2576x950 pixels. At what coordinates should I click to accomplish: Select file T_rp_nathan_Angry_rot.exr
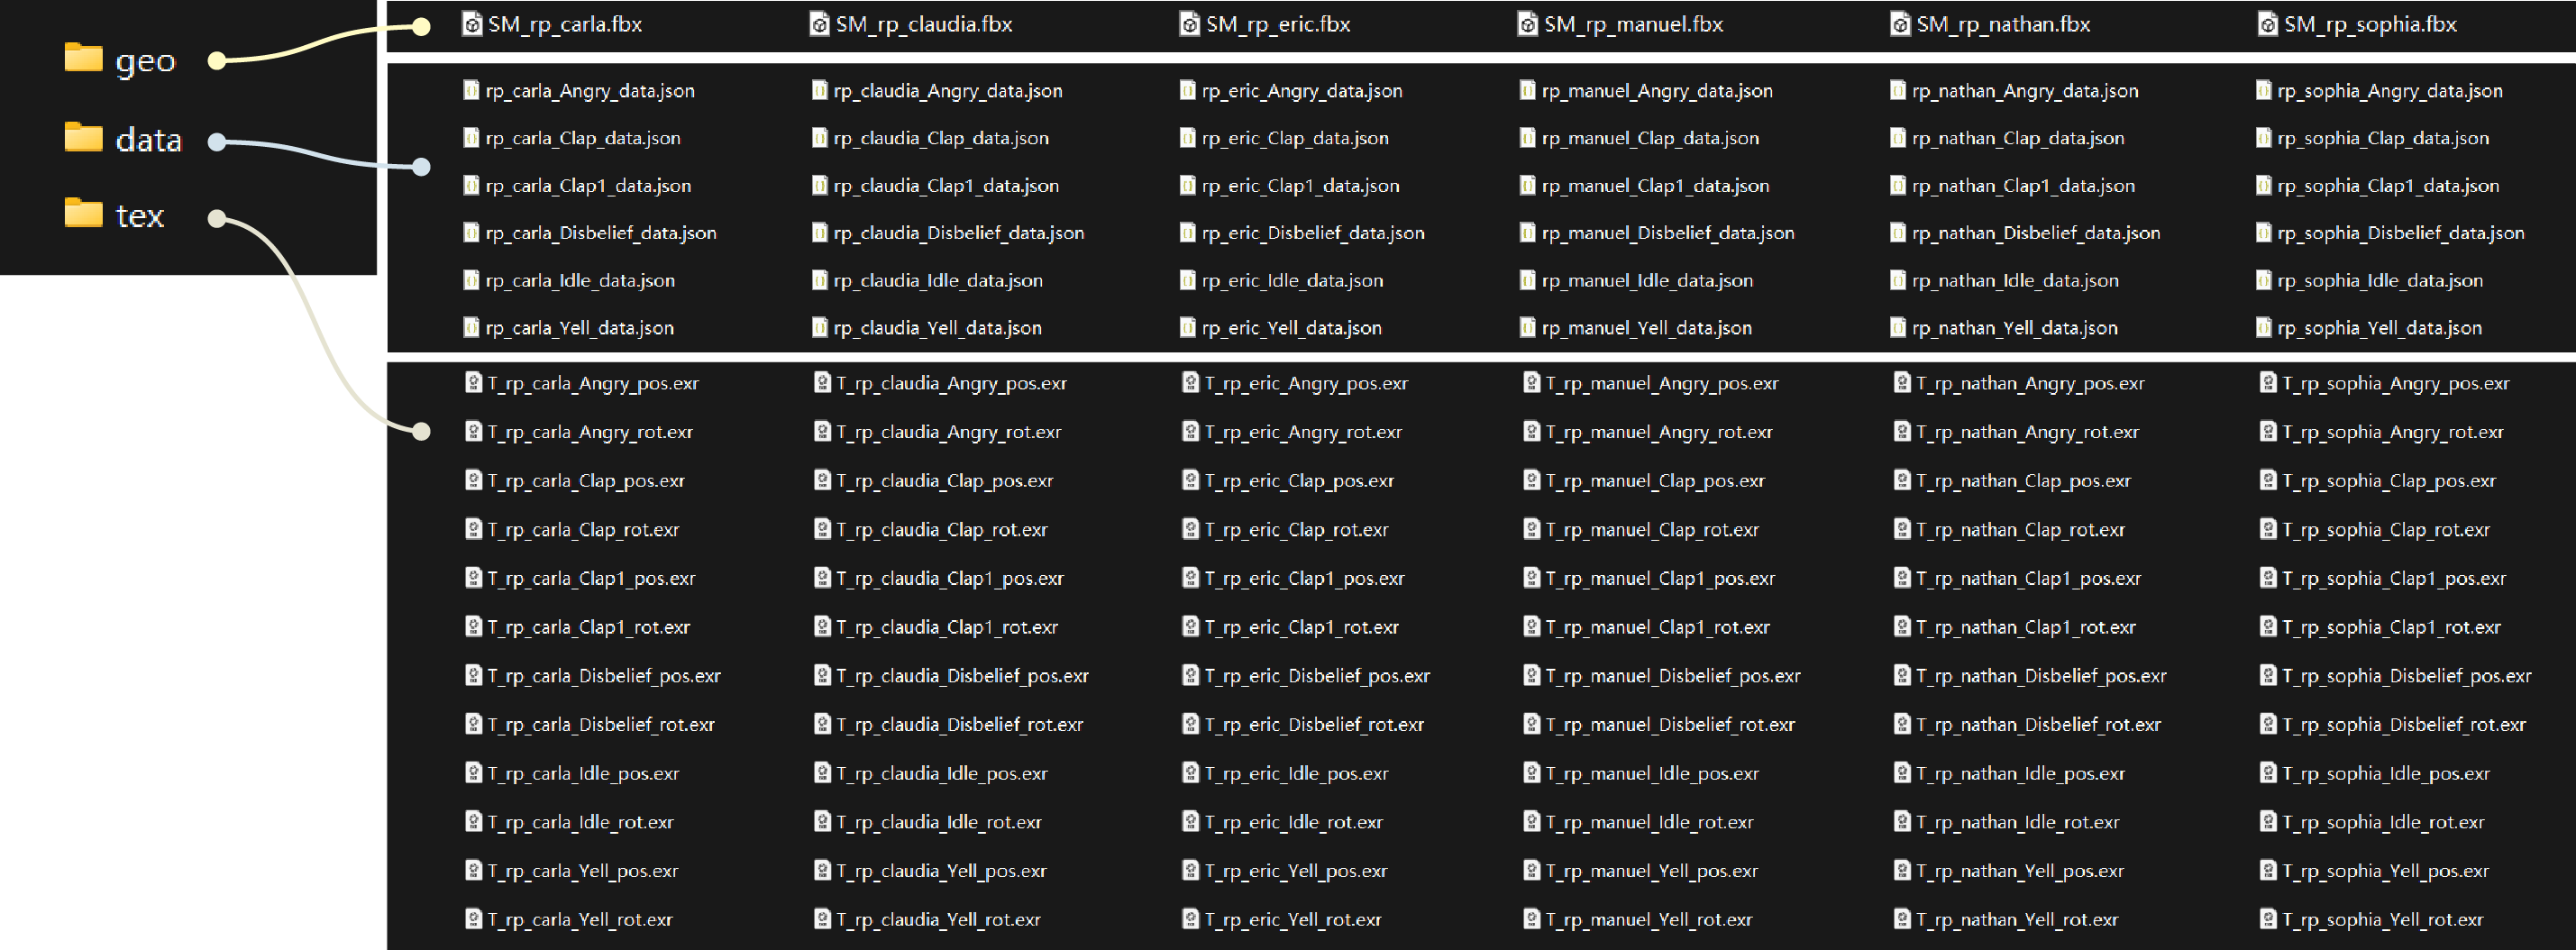(2027, 433)
